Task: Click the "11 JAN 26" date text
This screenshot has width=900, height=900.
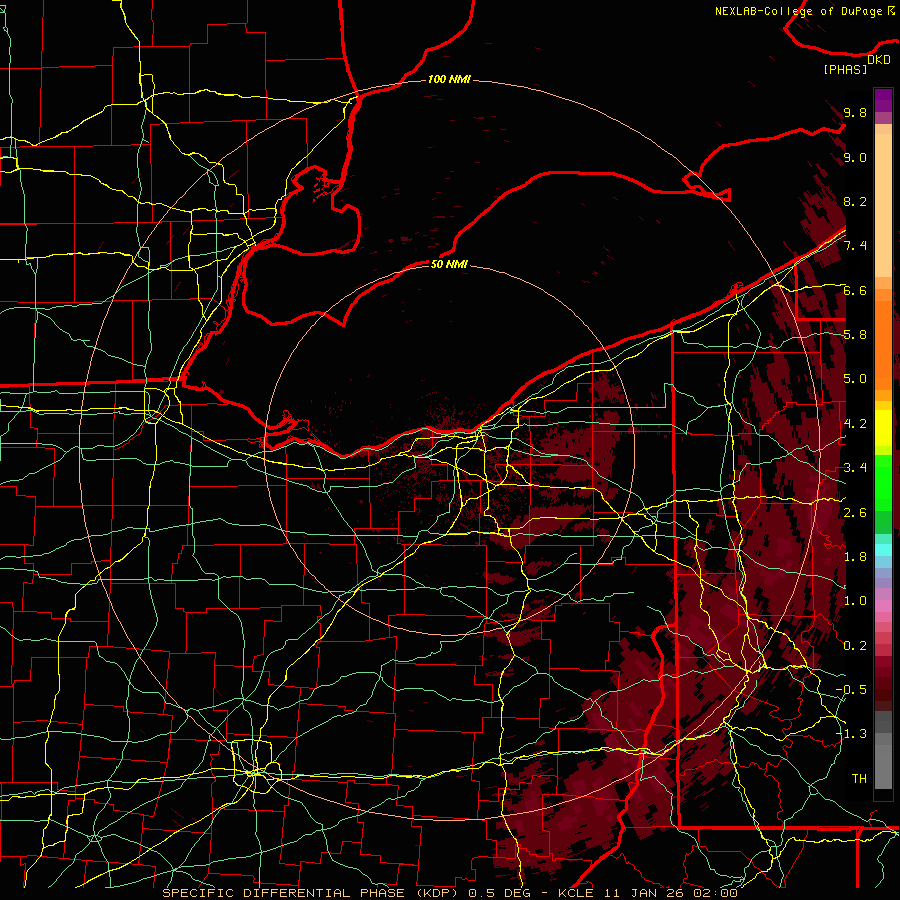Action: point(643,893)
